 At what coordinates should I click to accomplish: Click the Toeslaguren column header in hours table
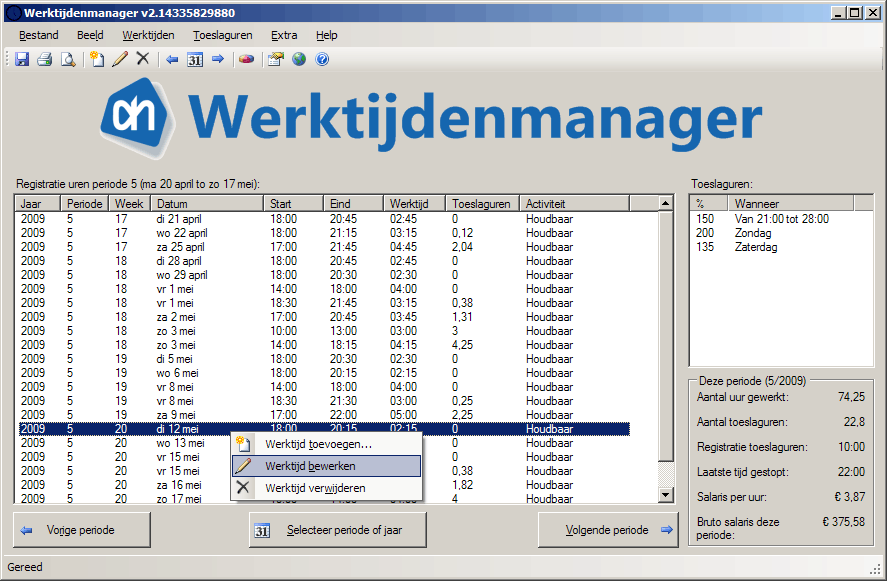point(483,204)
